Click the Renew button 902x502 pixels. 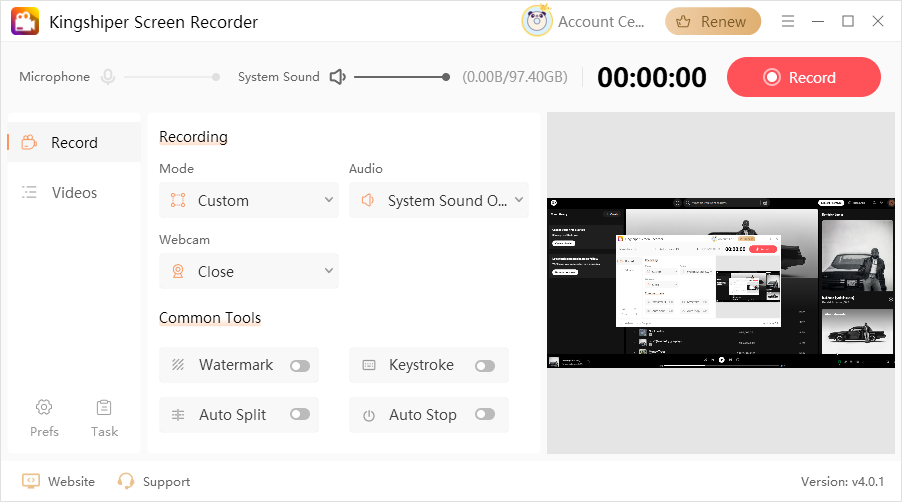pyautogui.click(x=713, y=21)
